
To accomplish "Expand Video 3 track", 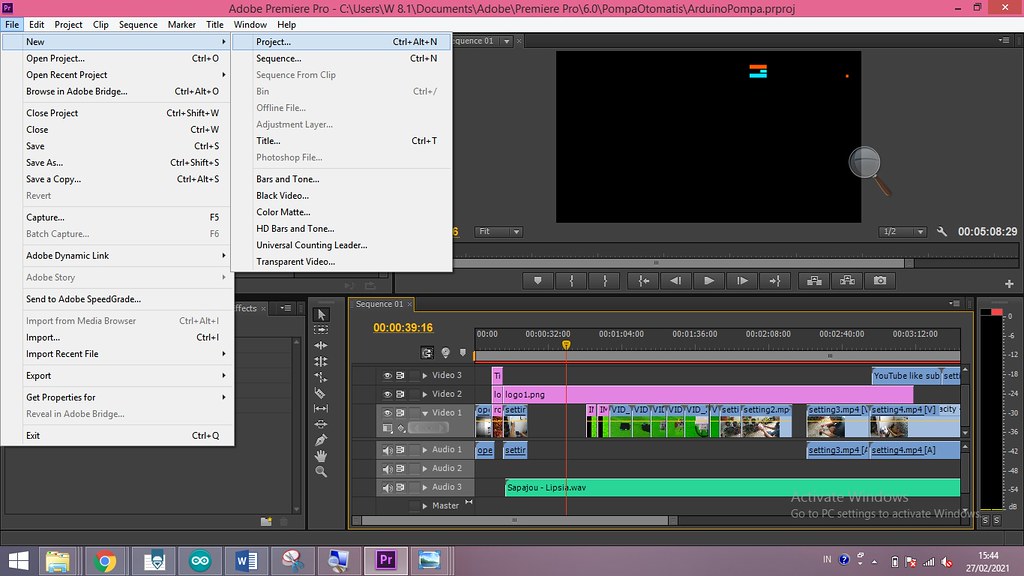I will pyautogui.click(x=424, y=376).
